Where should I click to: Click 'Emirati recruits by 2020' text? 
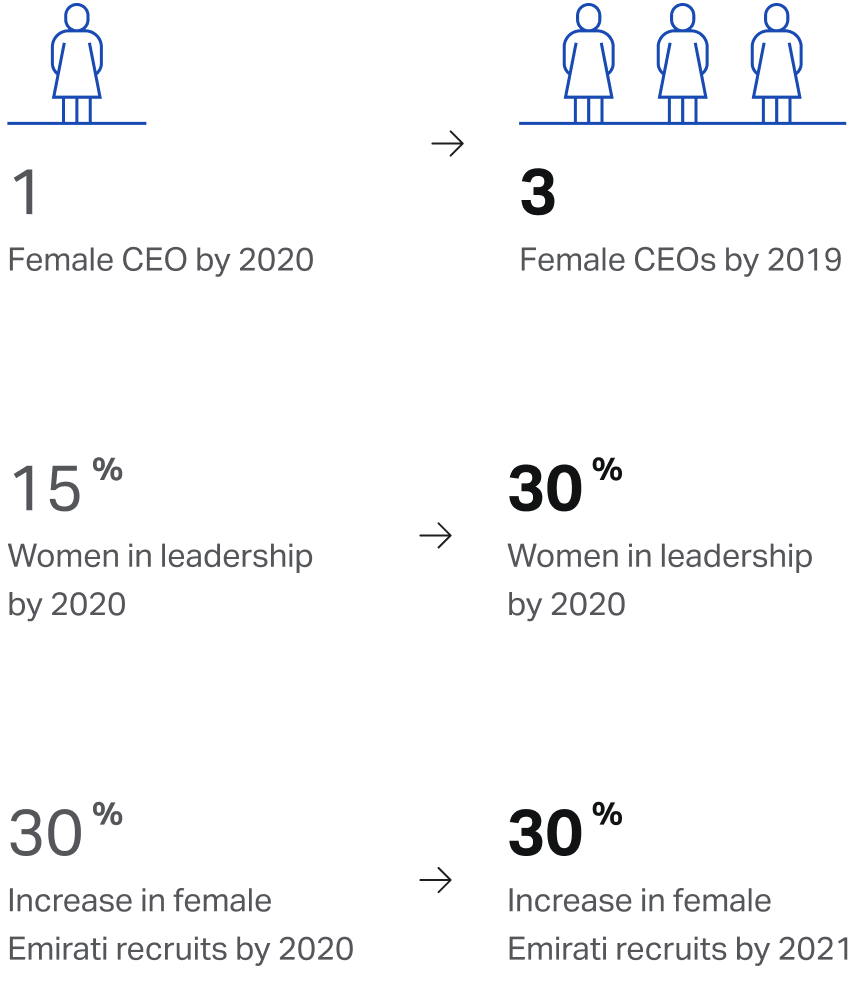tap(181, 949)
